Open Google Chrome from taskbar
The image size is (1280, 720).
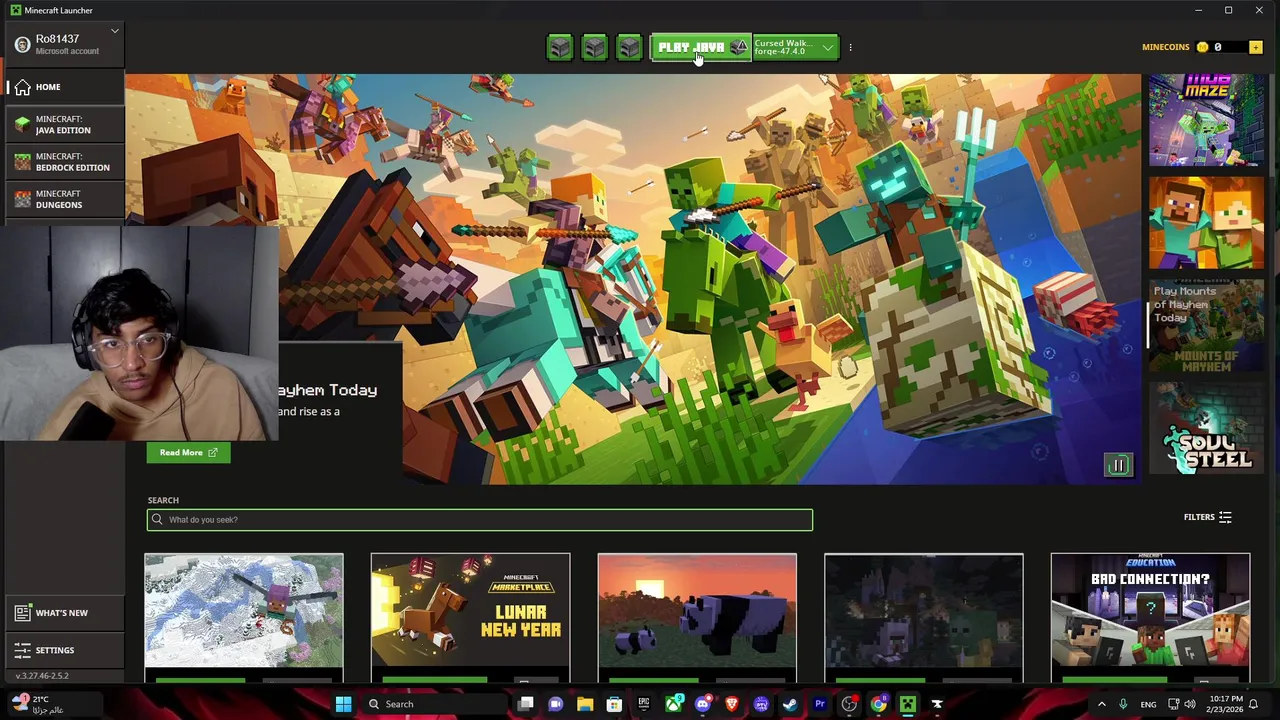[878, 704]
